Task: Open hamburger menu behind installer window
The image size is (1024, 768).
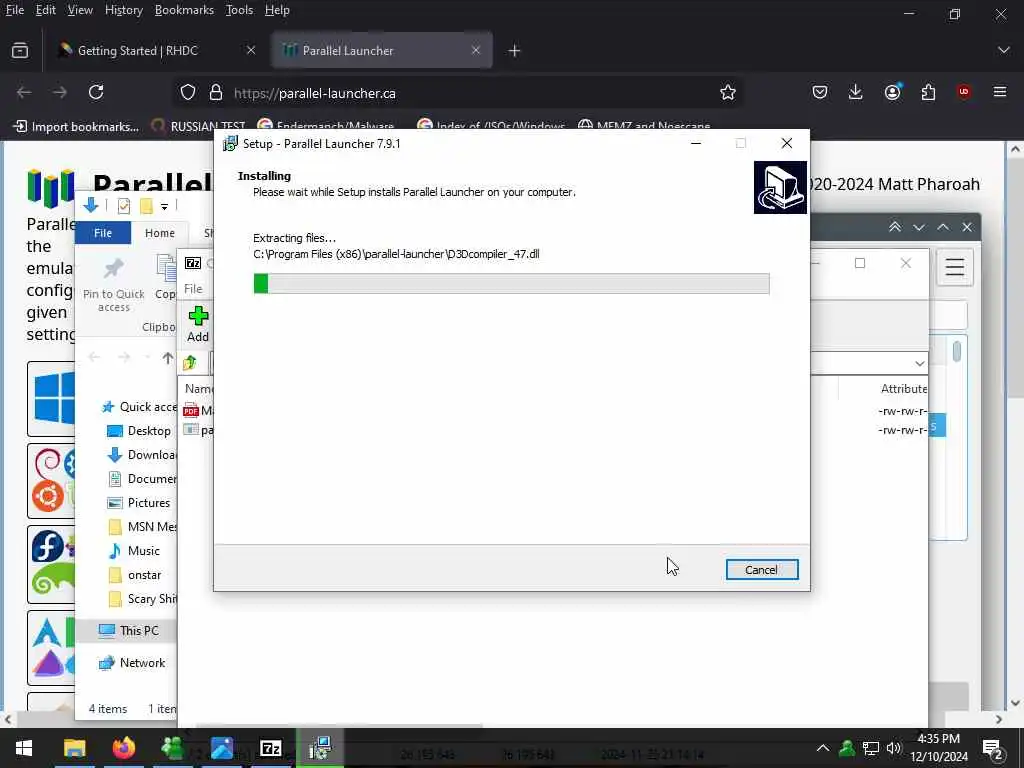Action: click(x=955, y=266)
